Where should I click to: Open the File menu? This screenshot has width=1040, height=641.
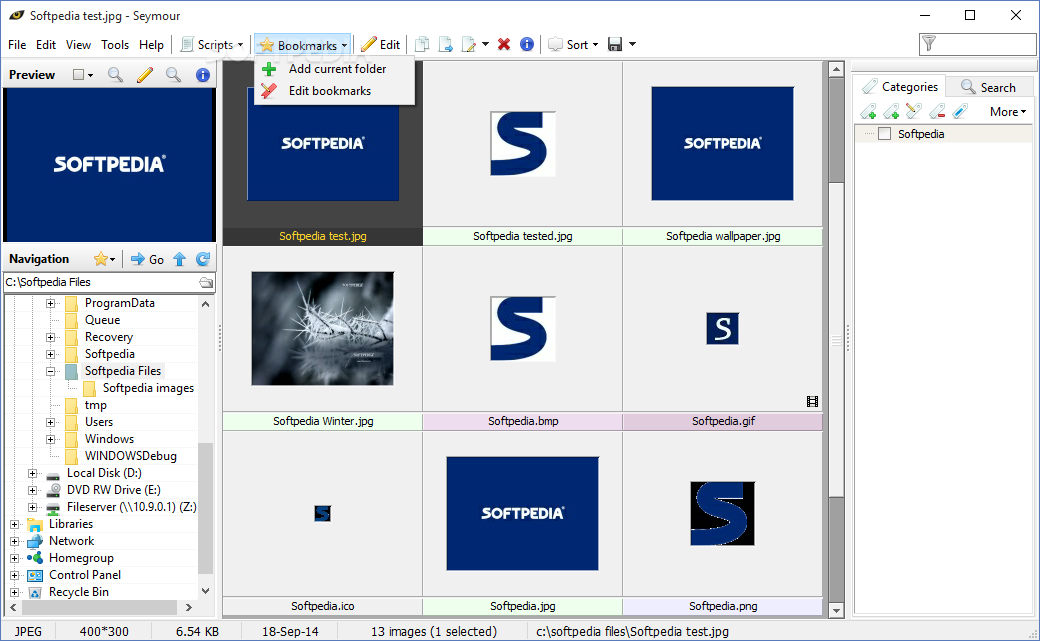[x=17, y=44]
